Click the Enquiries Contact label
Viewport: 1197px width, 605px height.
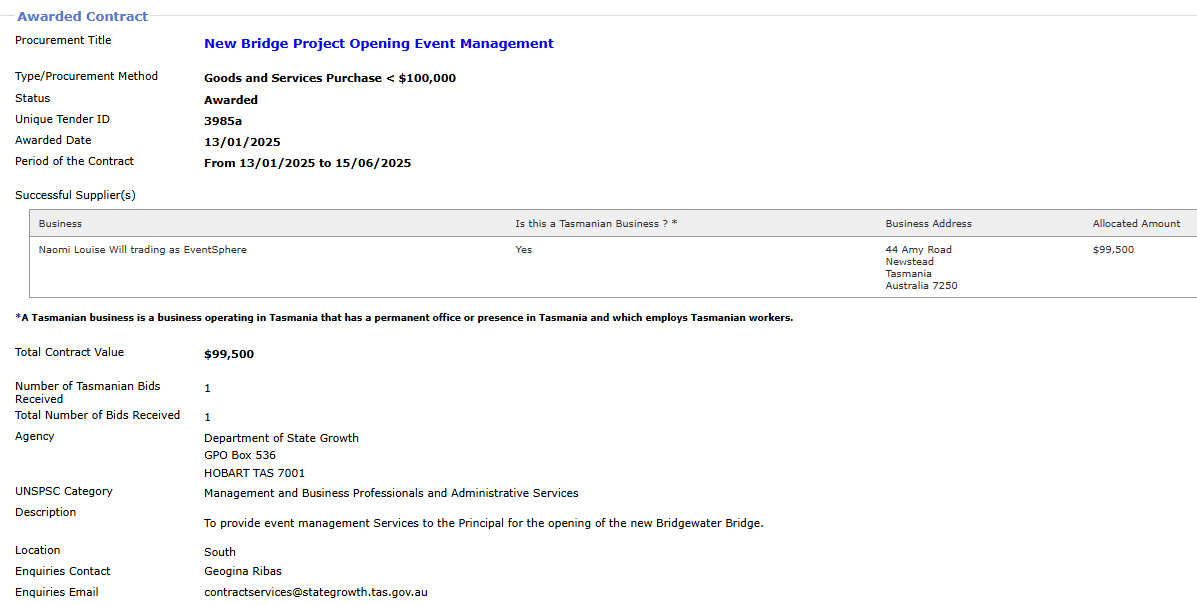click(x=63, y=571)
